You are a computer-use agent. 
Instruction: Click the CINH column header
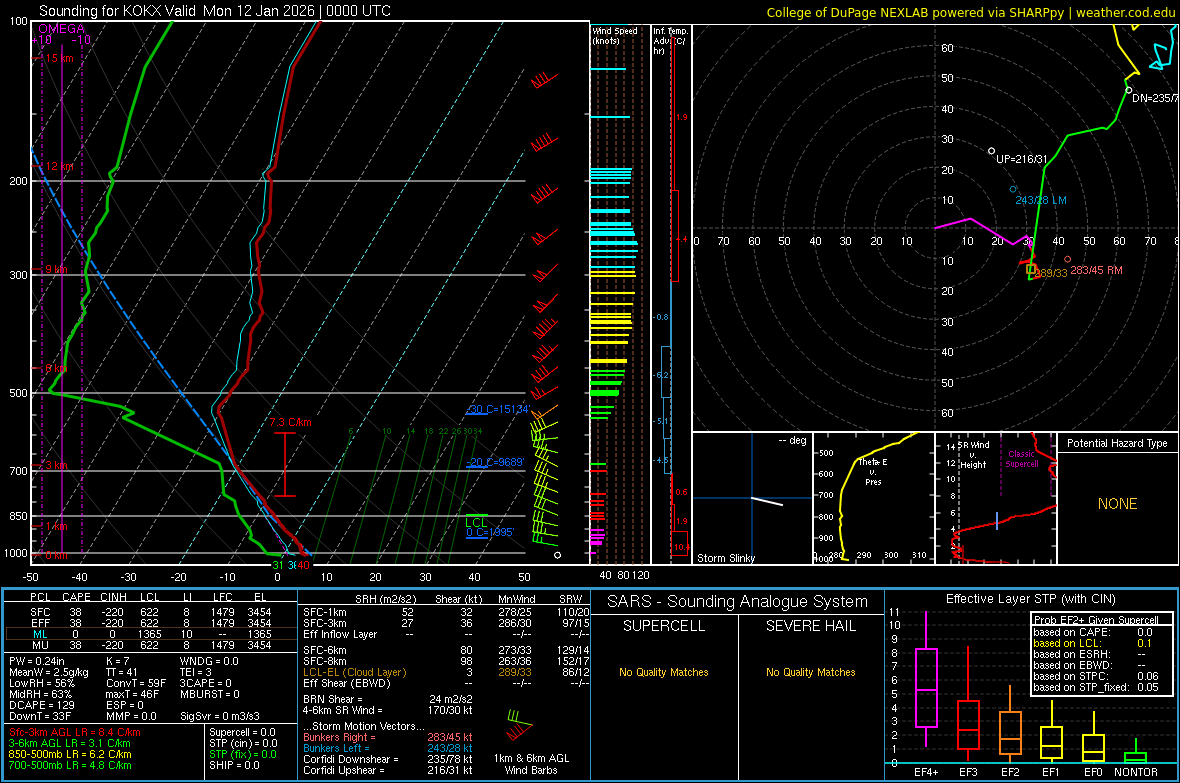(114, 597)
